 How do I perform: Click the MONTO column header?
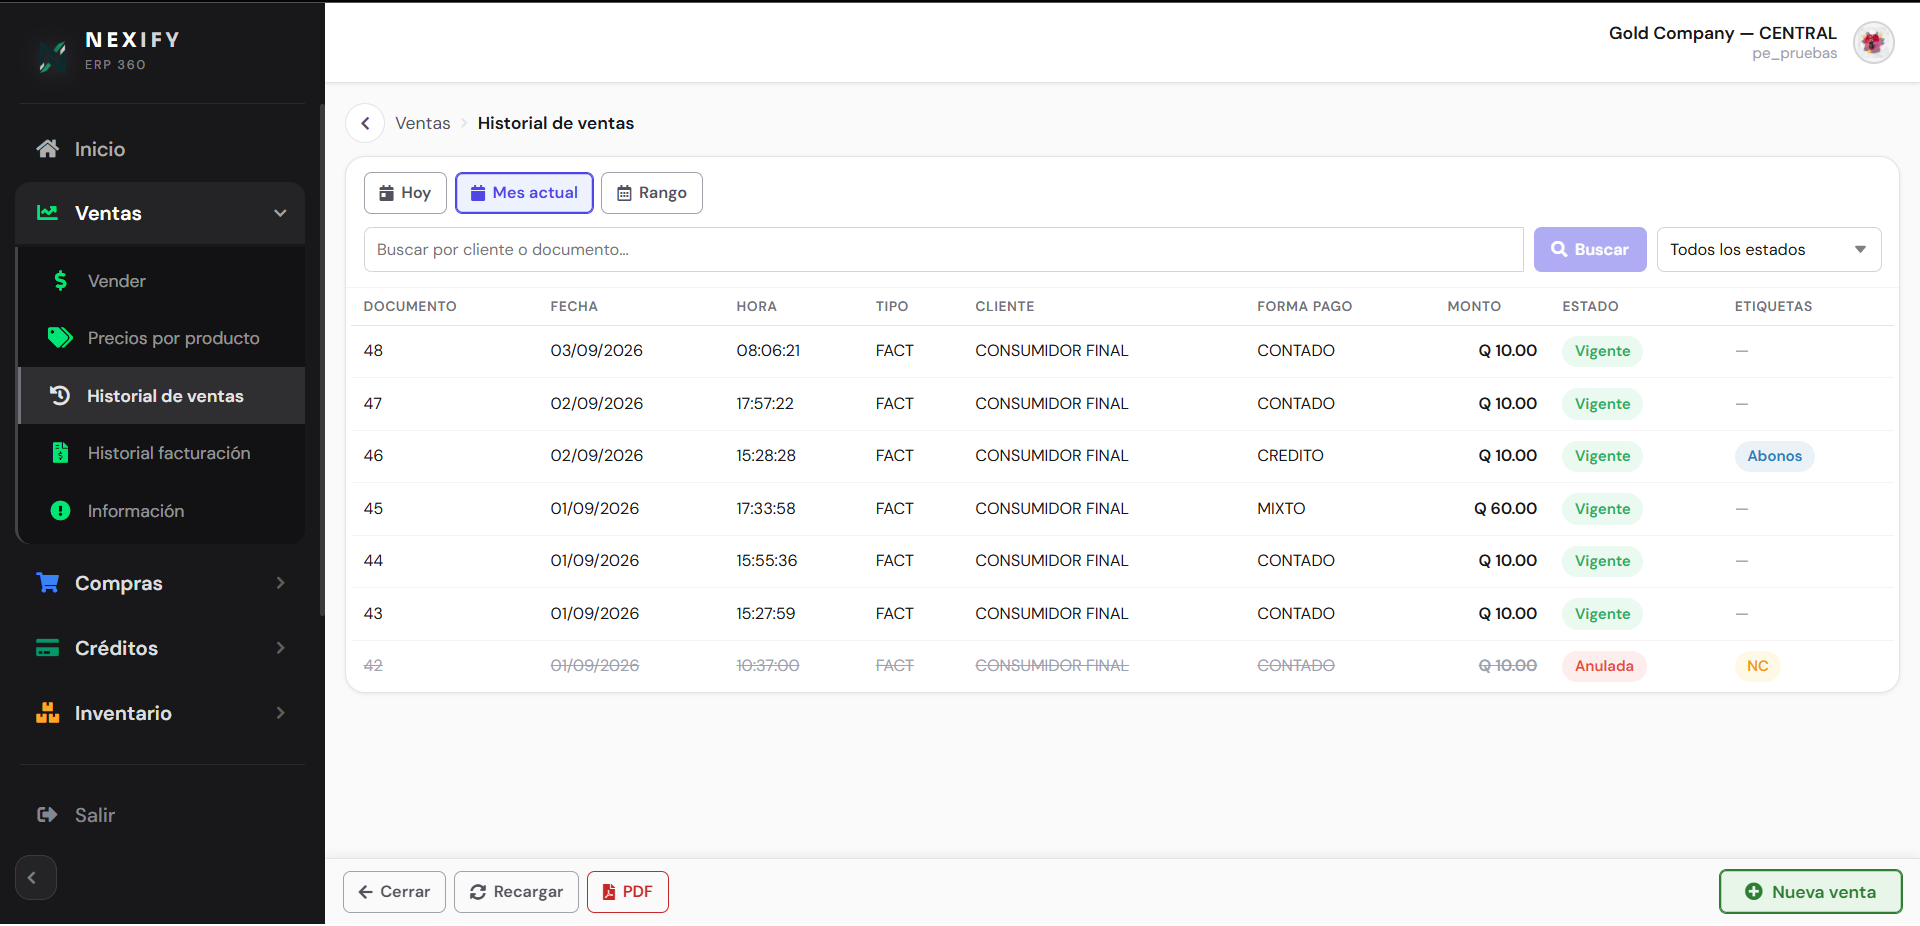tap(1474, 306)
